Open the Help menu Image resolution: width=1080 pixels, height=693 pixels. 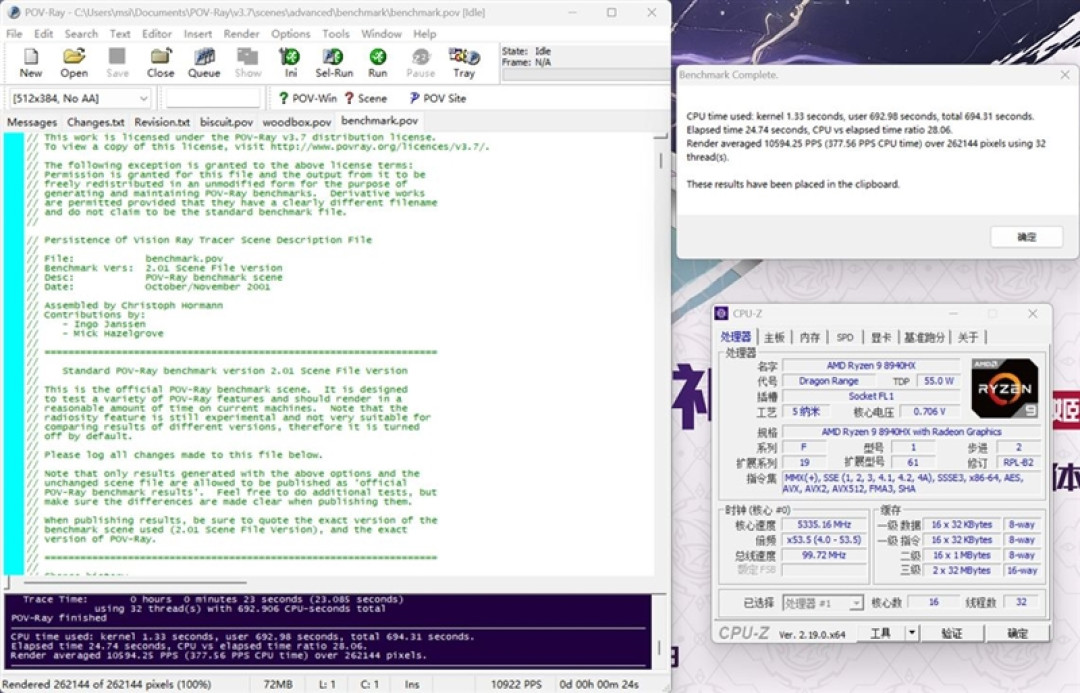point(424,34)
